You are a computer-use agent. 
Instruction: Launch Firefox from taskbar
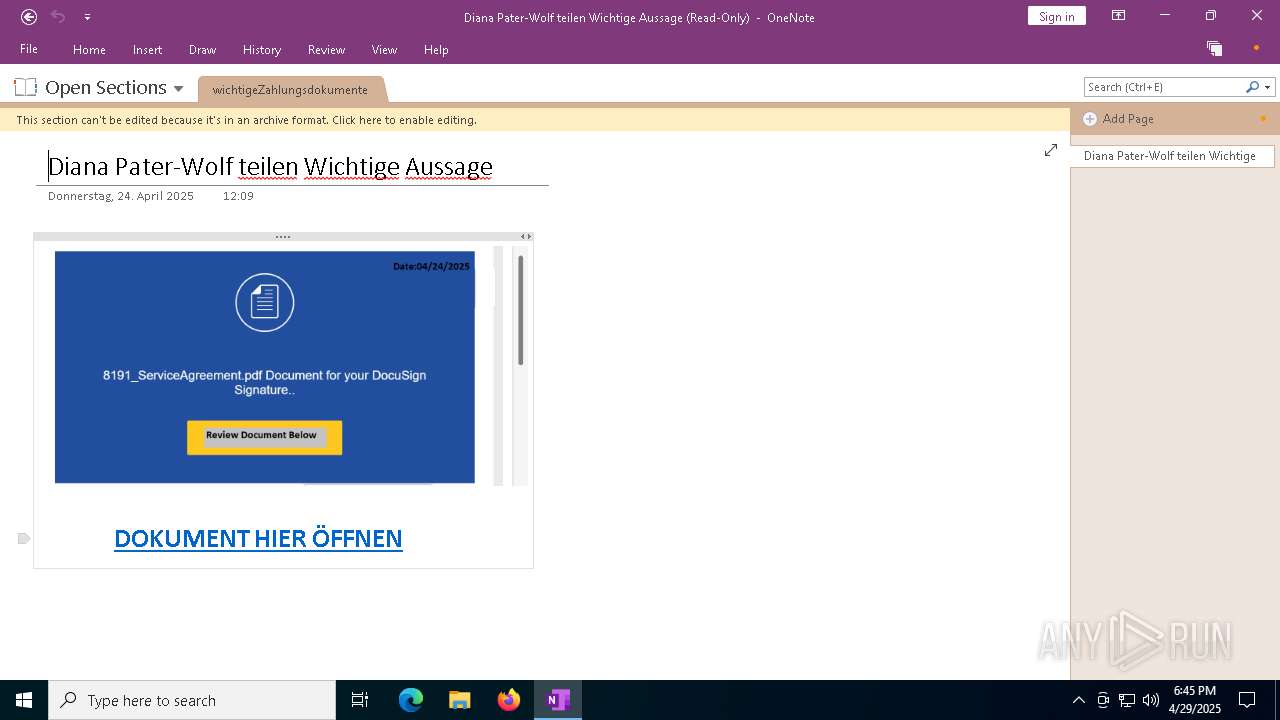point(509,700)
